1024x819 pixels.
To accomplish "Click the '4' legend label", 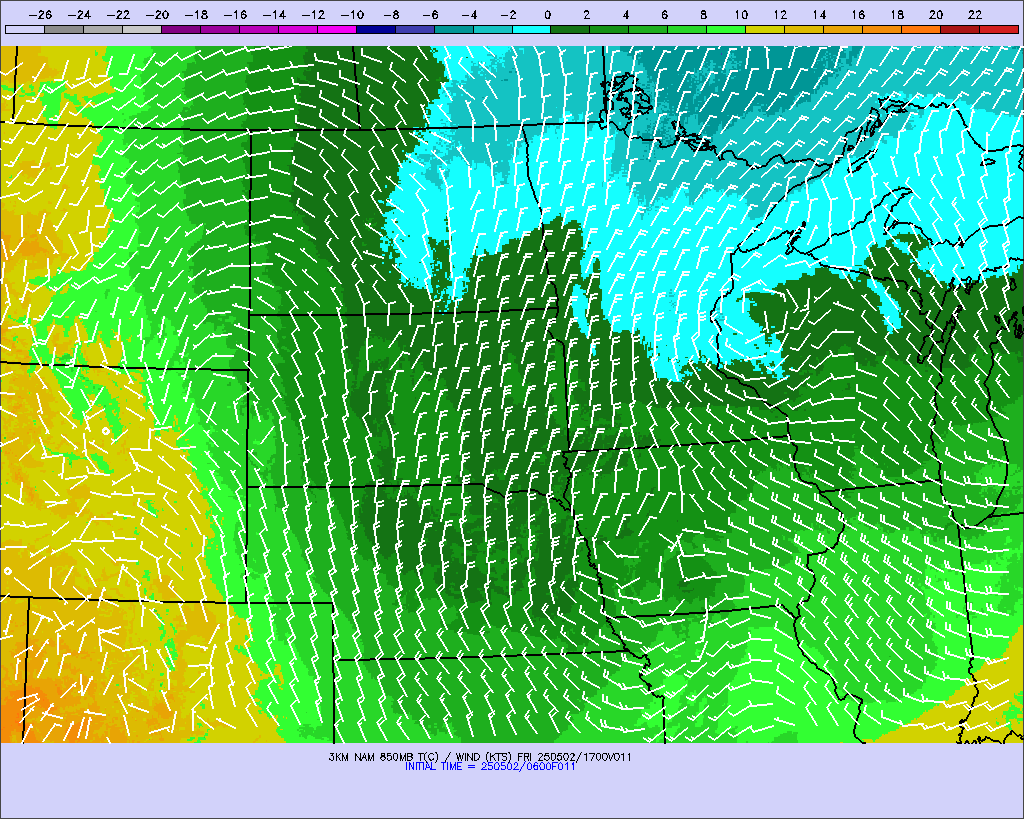I will (x=626, y=15).
